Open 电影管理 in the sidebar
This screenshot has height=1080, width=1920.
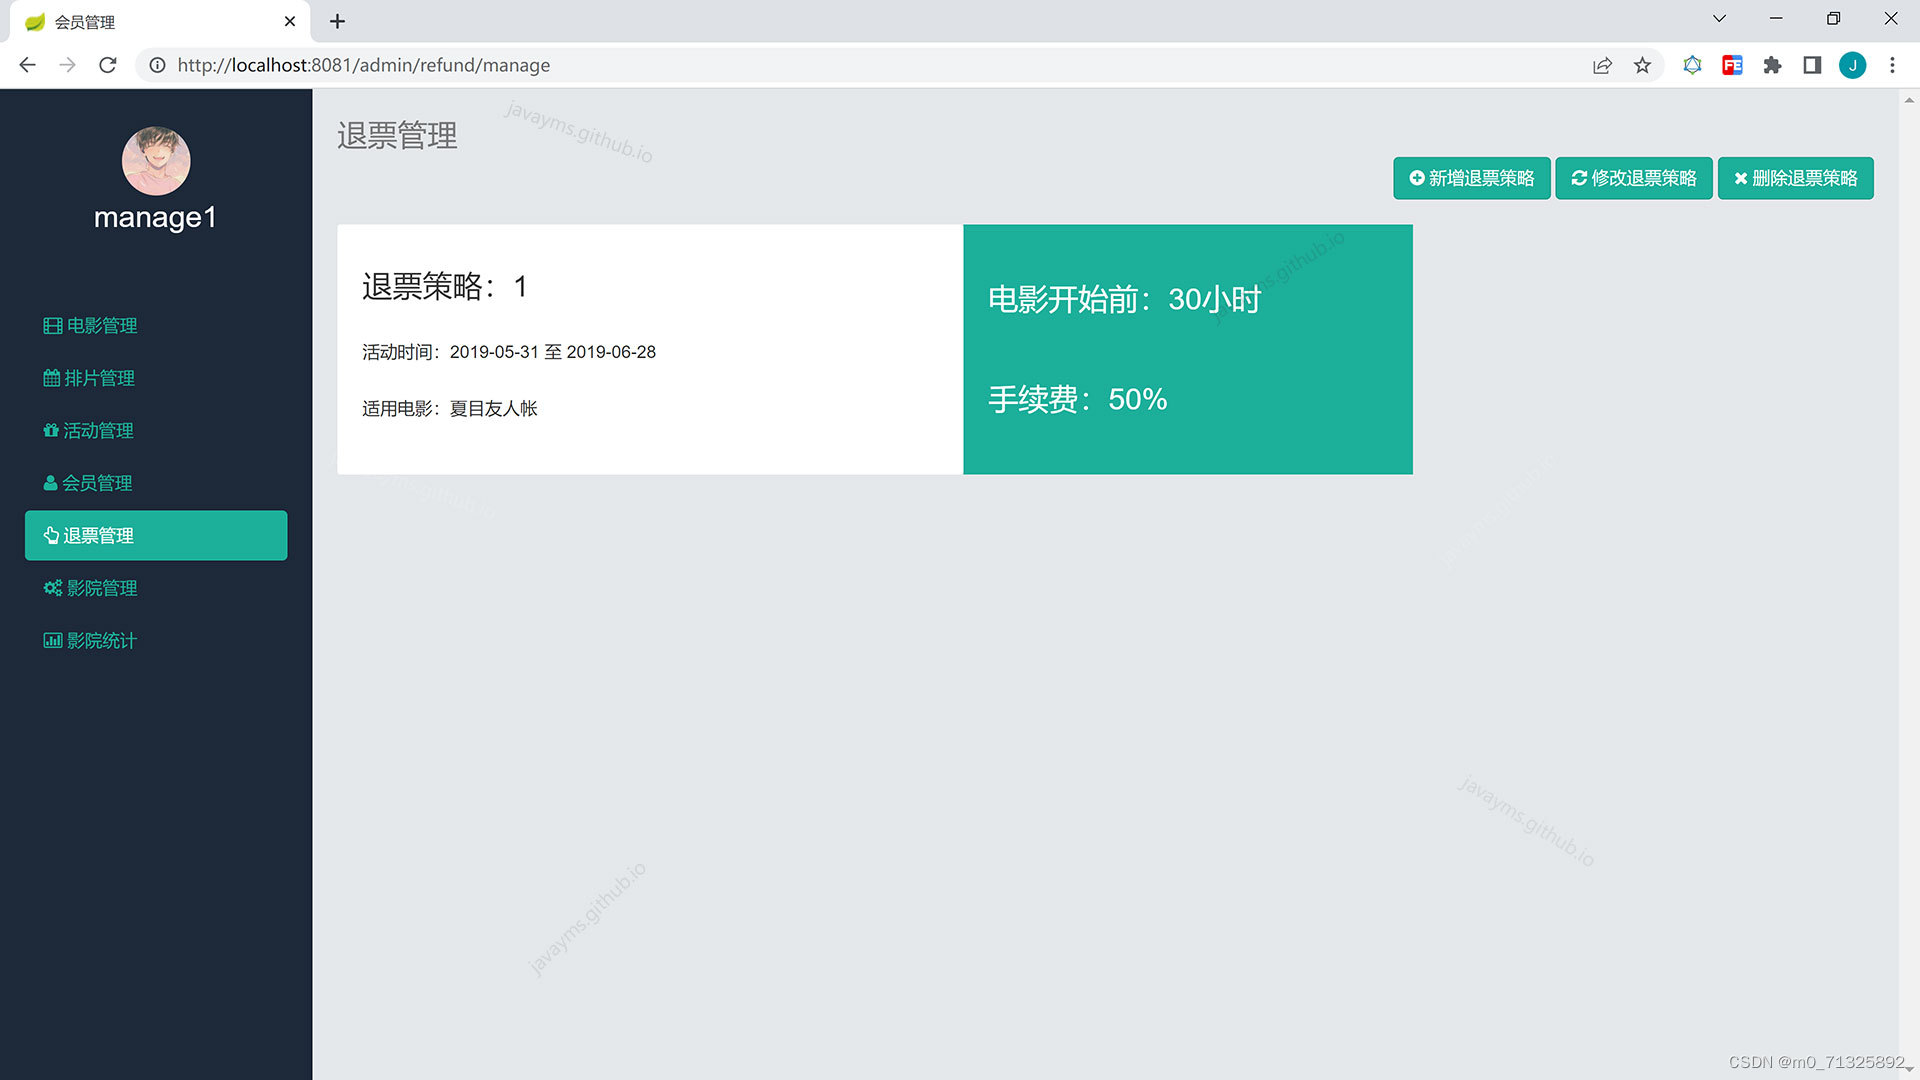pyautogui.click(x=91, y=326)
